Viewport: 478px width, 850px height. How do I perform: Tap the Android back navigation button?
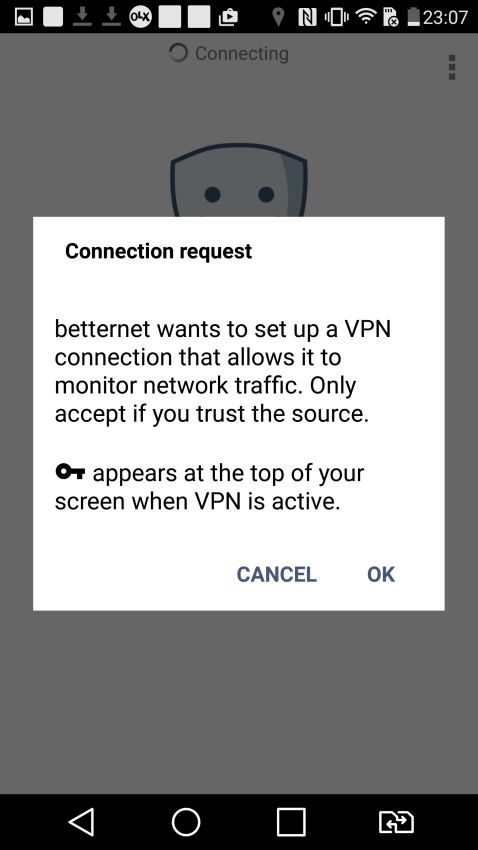click(81, 822)
